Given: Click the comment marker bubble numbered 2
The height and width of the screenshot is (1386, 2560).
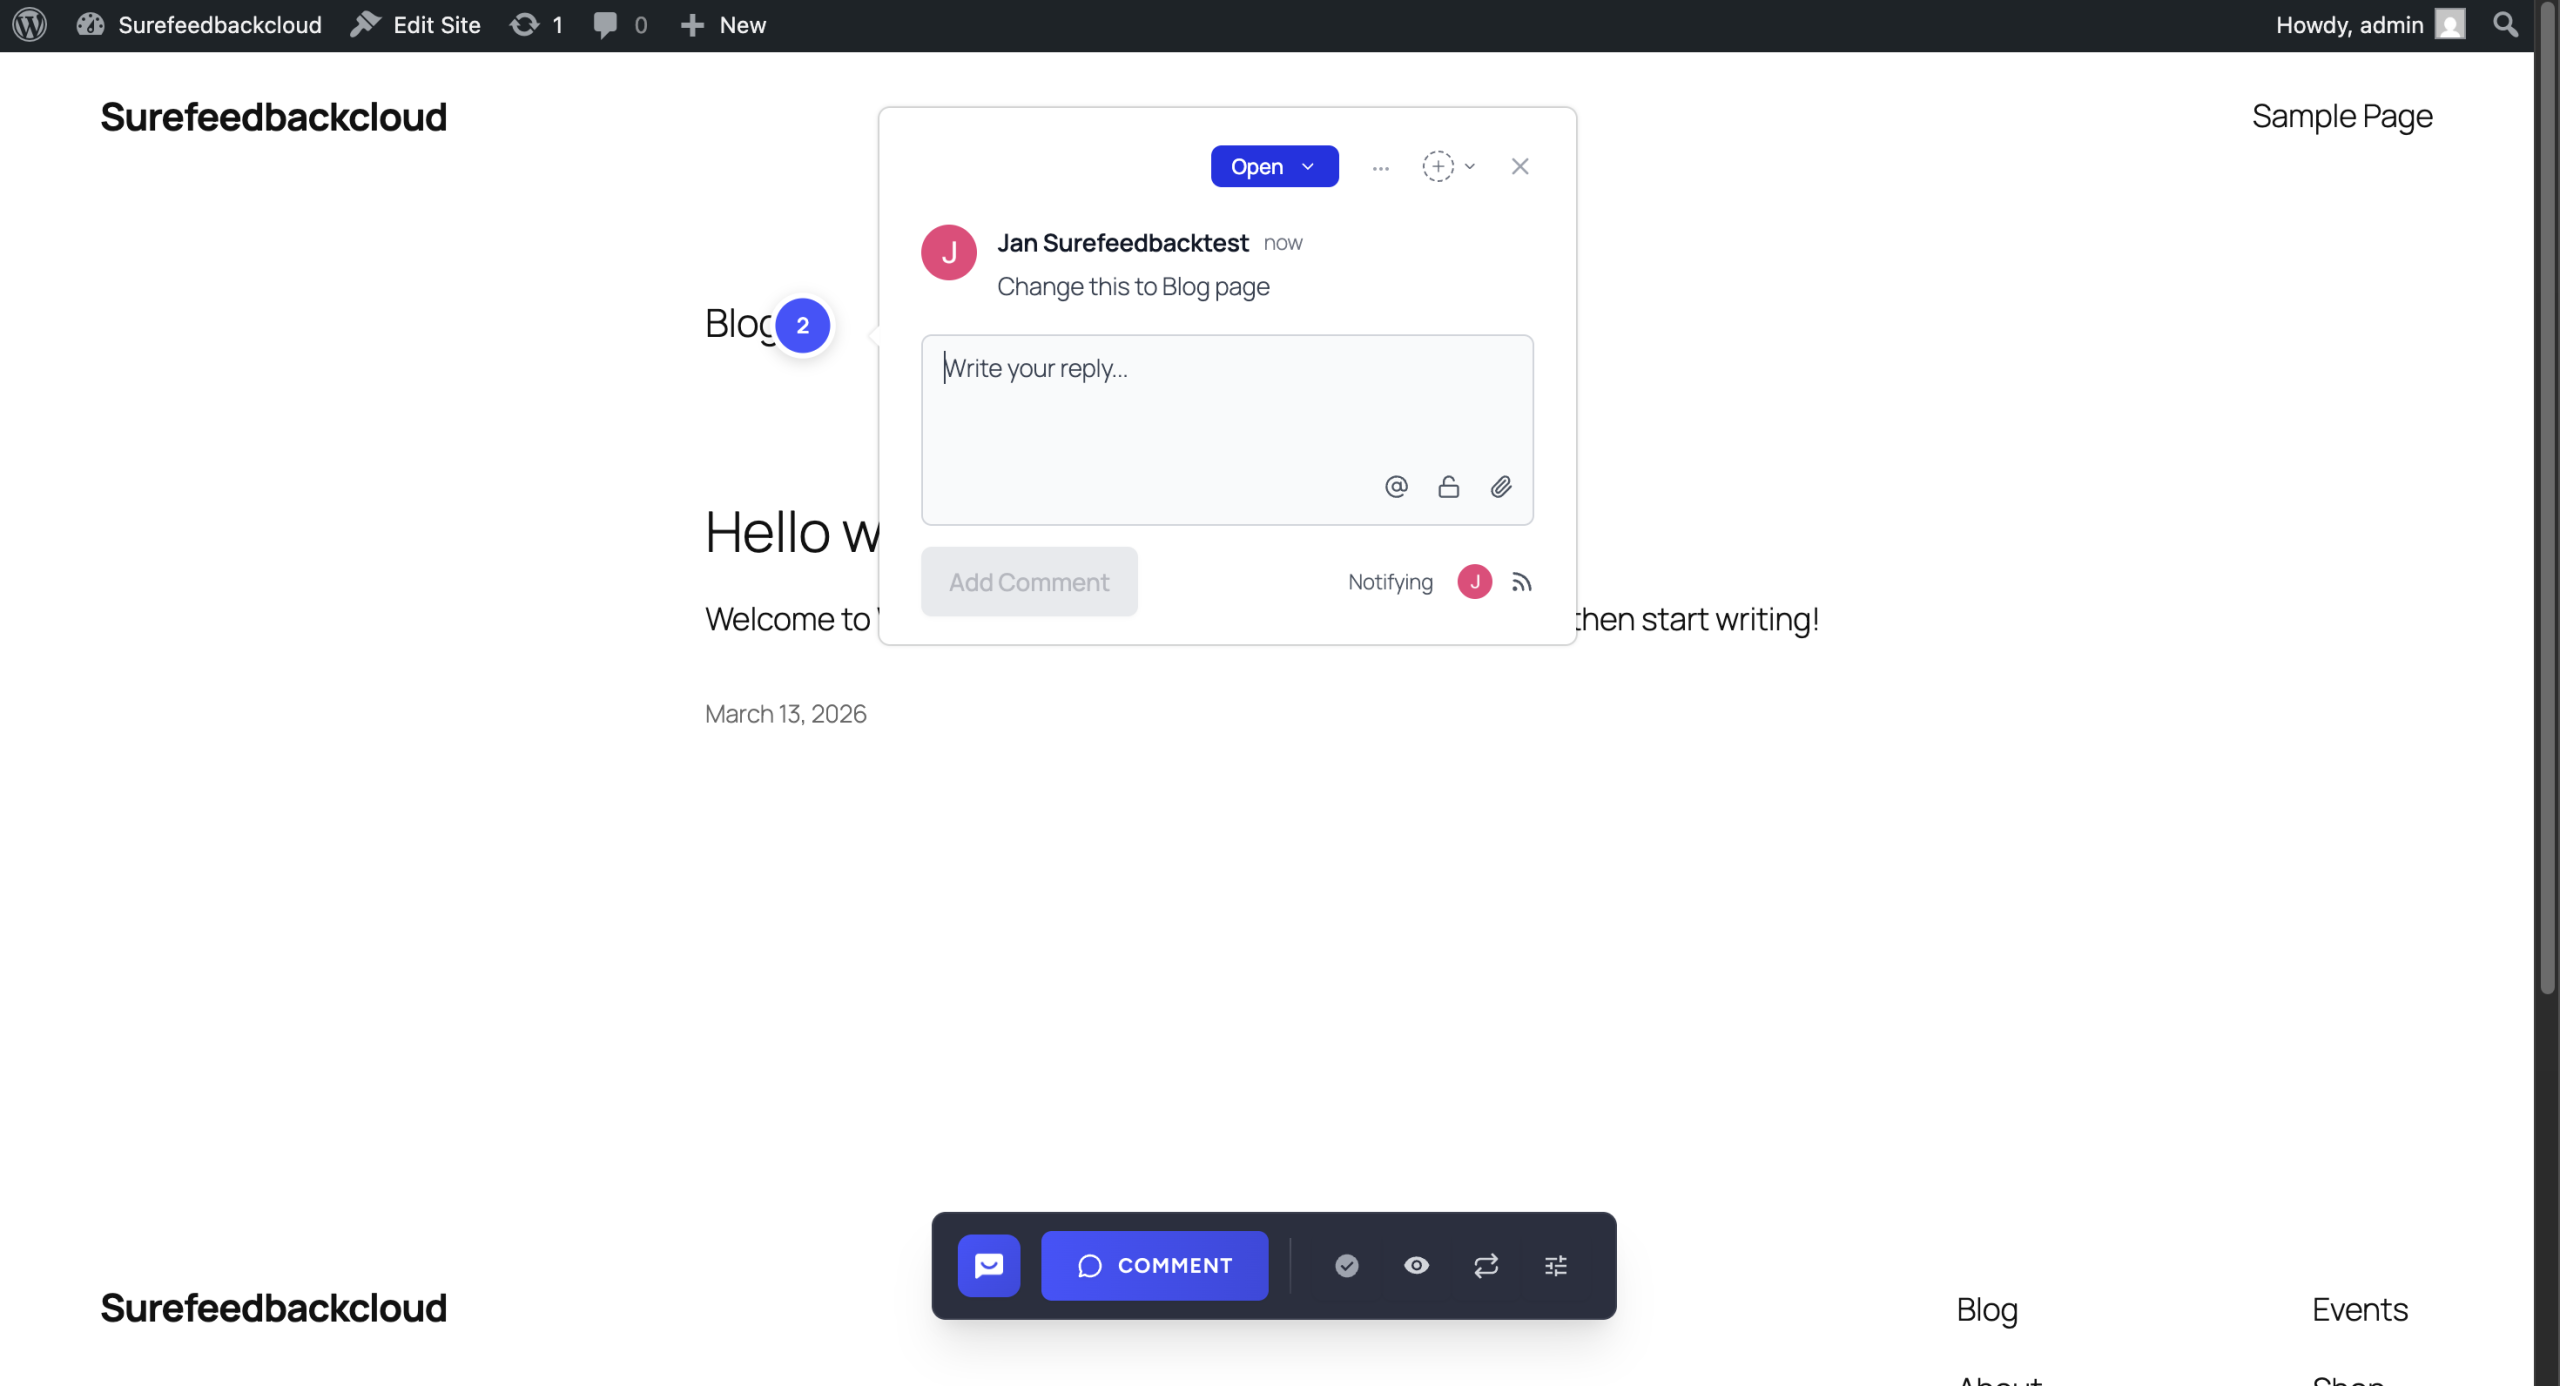Looking at the screenshot, I should pos(802,325).
